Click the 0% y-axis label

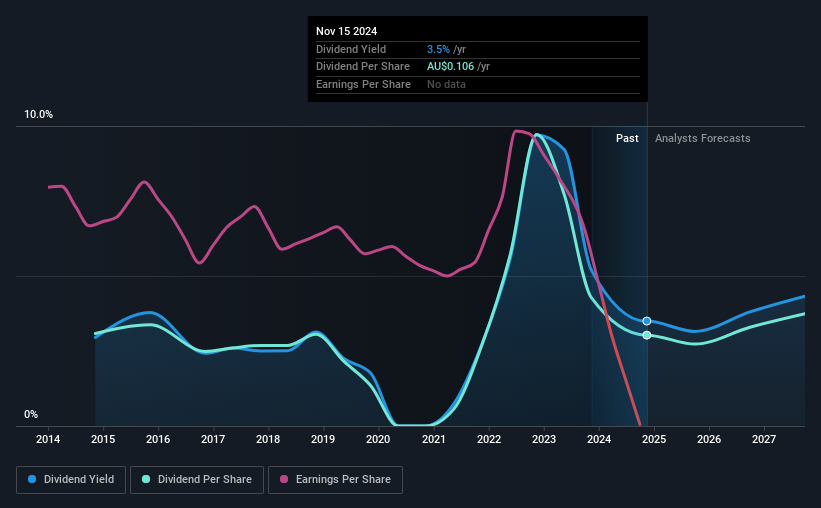31,414
